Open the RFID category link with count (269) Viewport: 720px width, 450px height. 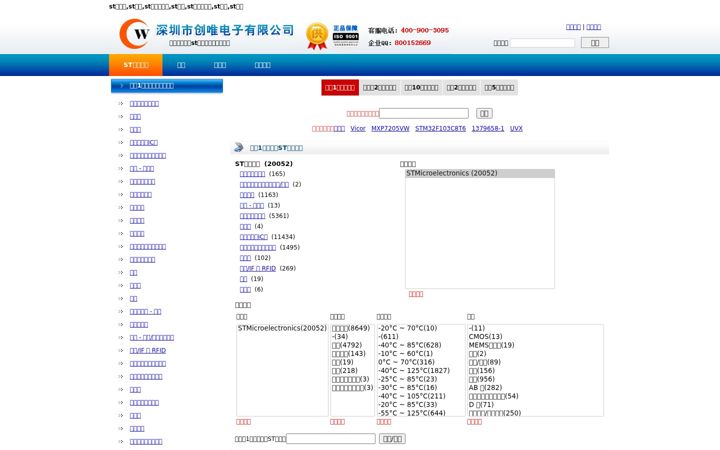tap(258, 269)
